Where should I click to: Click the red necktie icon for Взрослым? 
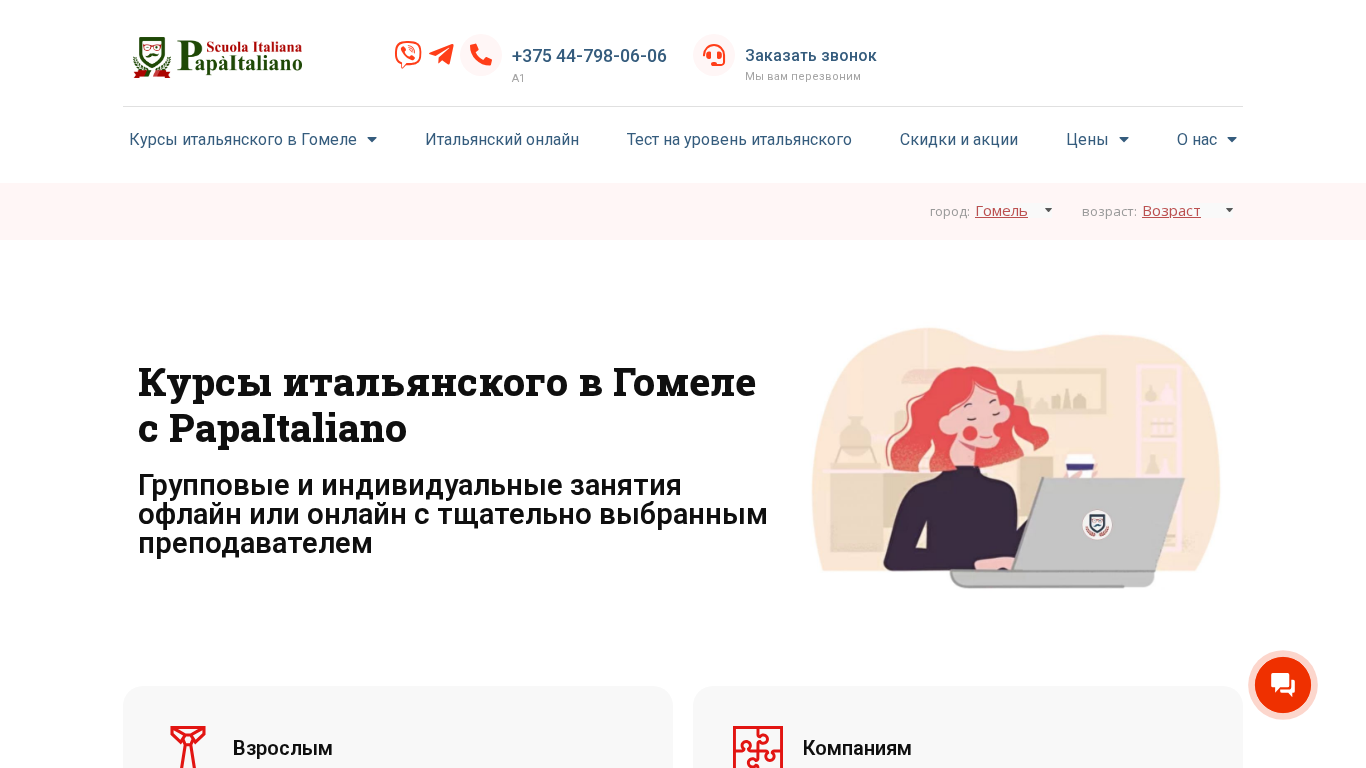188,747
